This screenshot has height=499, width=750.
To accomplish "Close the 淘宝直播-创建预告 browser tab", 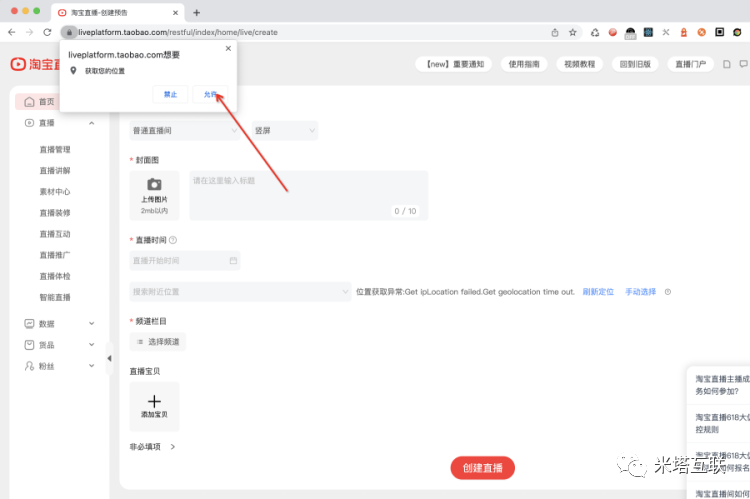I will tap(175, 13).
